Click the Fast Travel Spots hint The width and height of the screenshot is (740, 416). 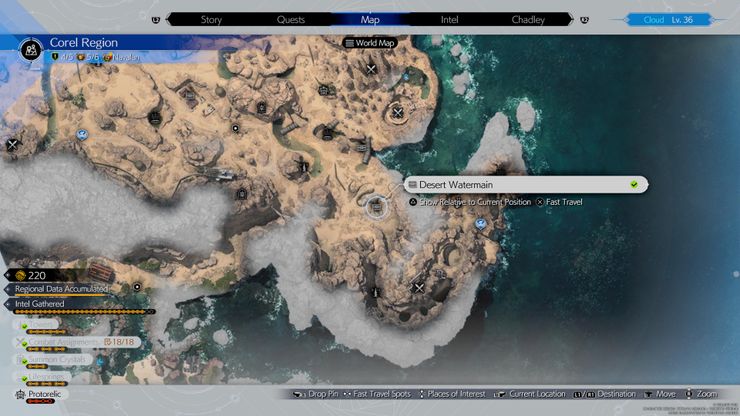point(377,394)
